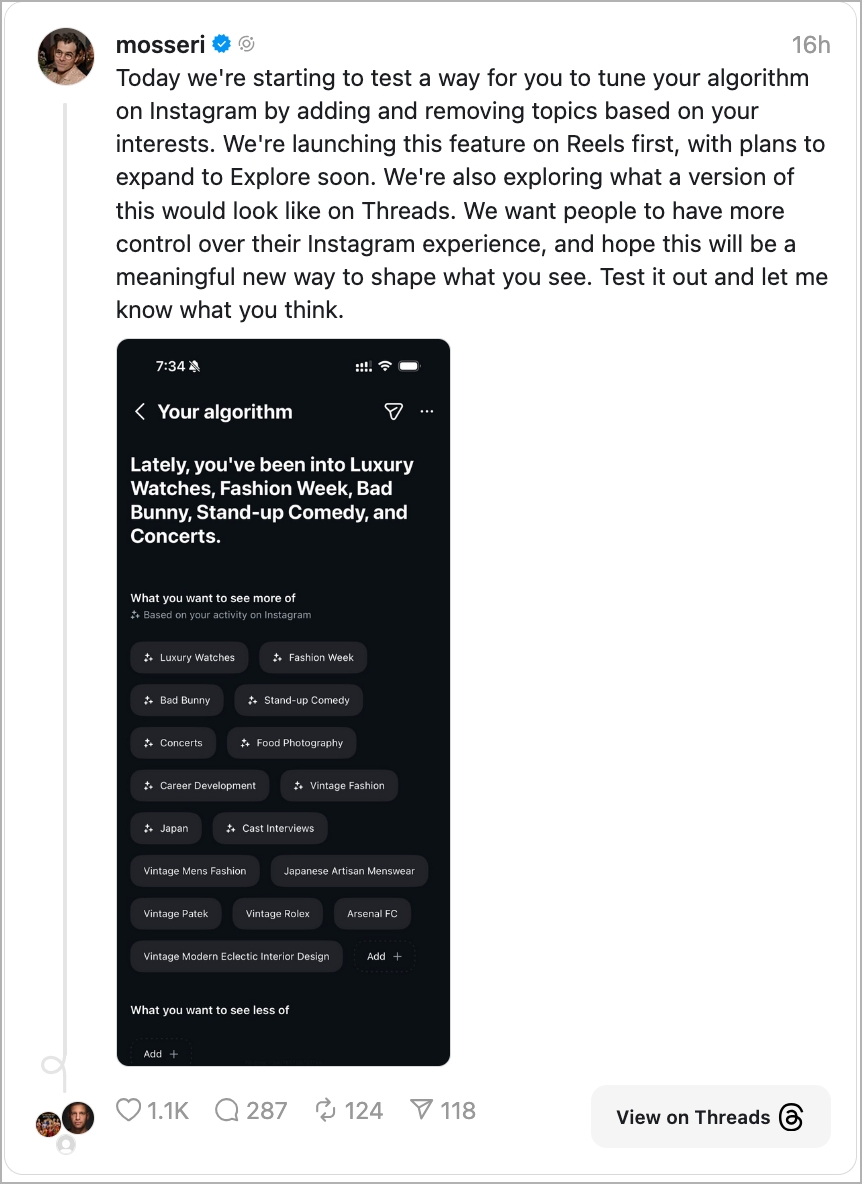Toggle the Luxury Watches topic pill
Viewport: 862px width, 1184px height.
[188, 657]
